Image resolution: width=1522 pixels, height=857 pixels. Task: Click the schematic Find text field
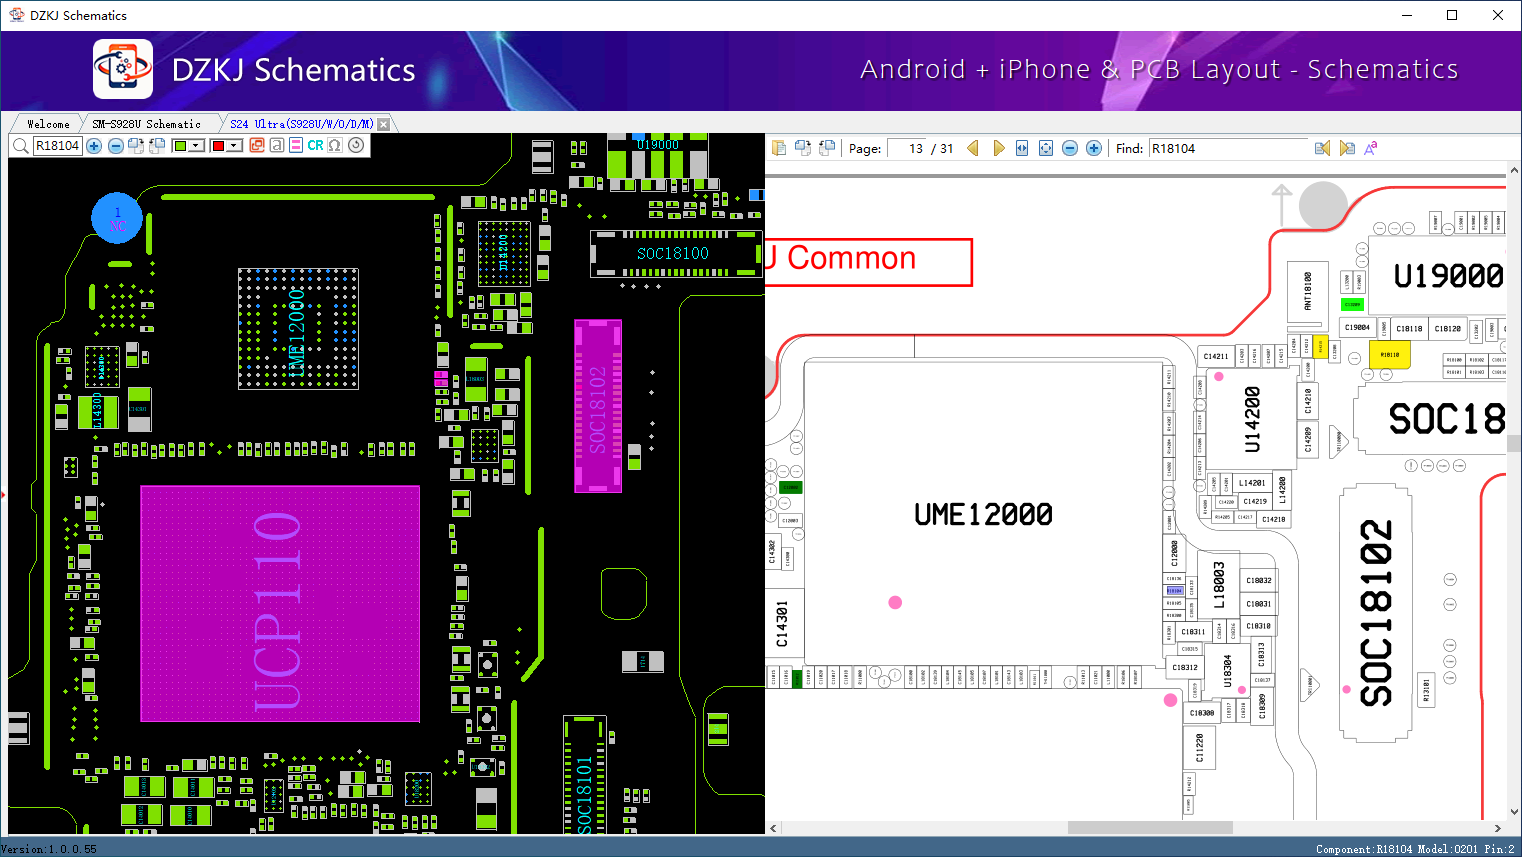(x=1228, y=149)
